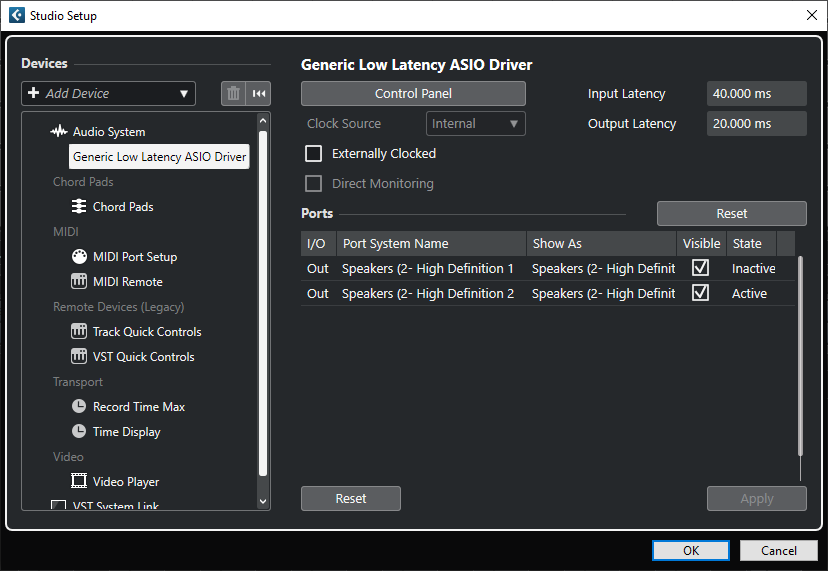Enable the Externally Clocked checkbox
The height and width of the screenshot is (571, 828).
tap(314, 154)
